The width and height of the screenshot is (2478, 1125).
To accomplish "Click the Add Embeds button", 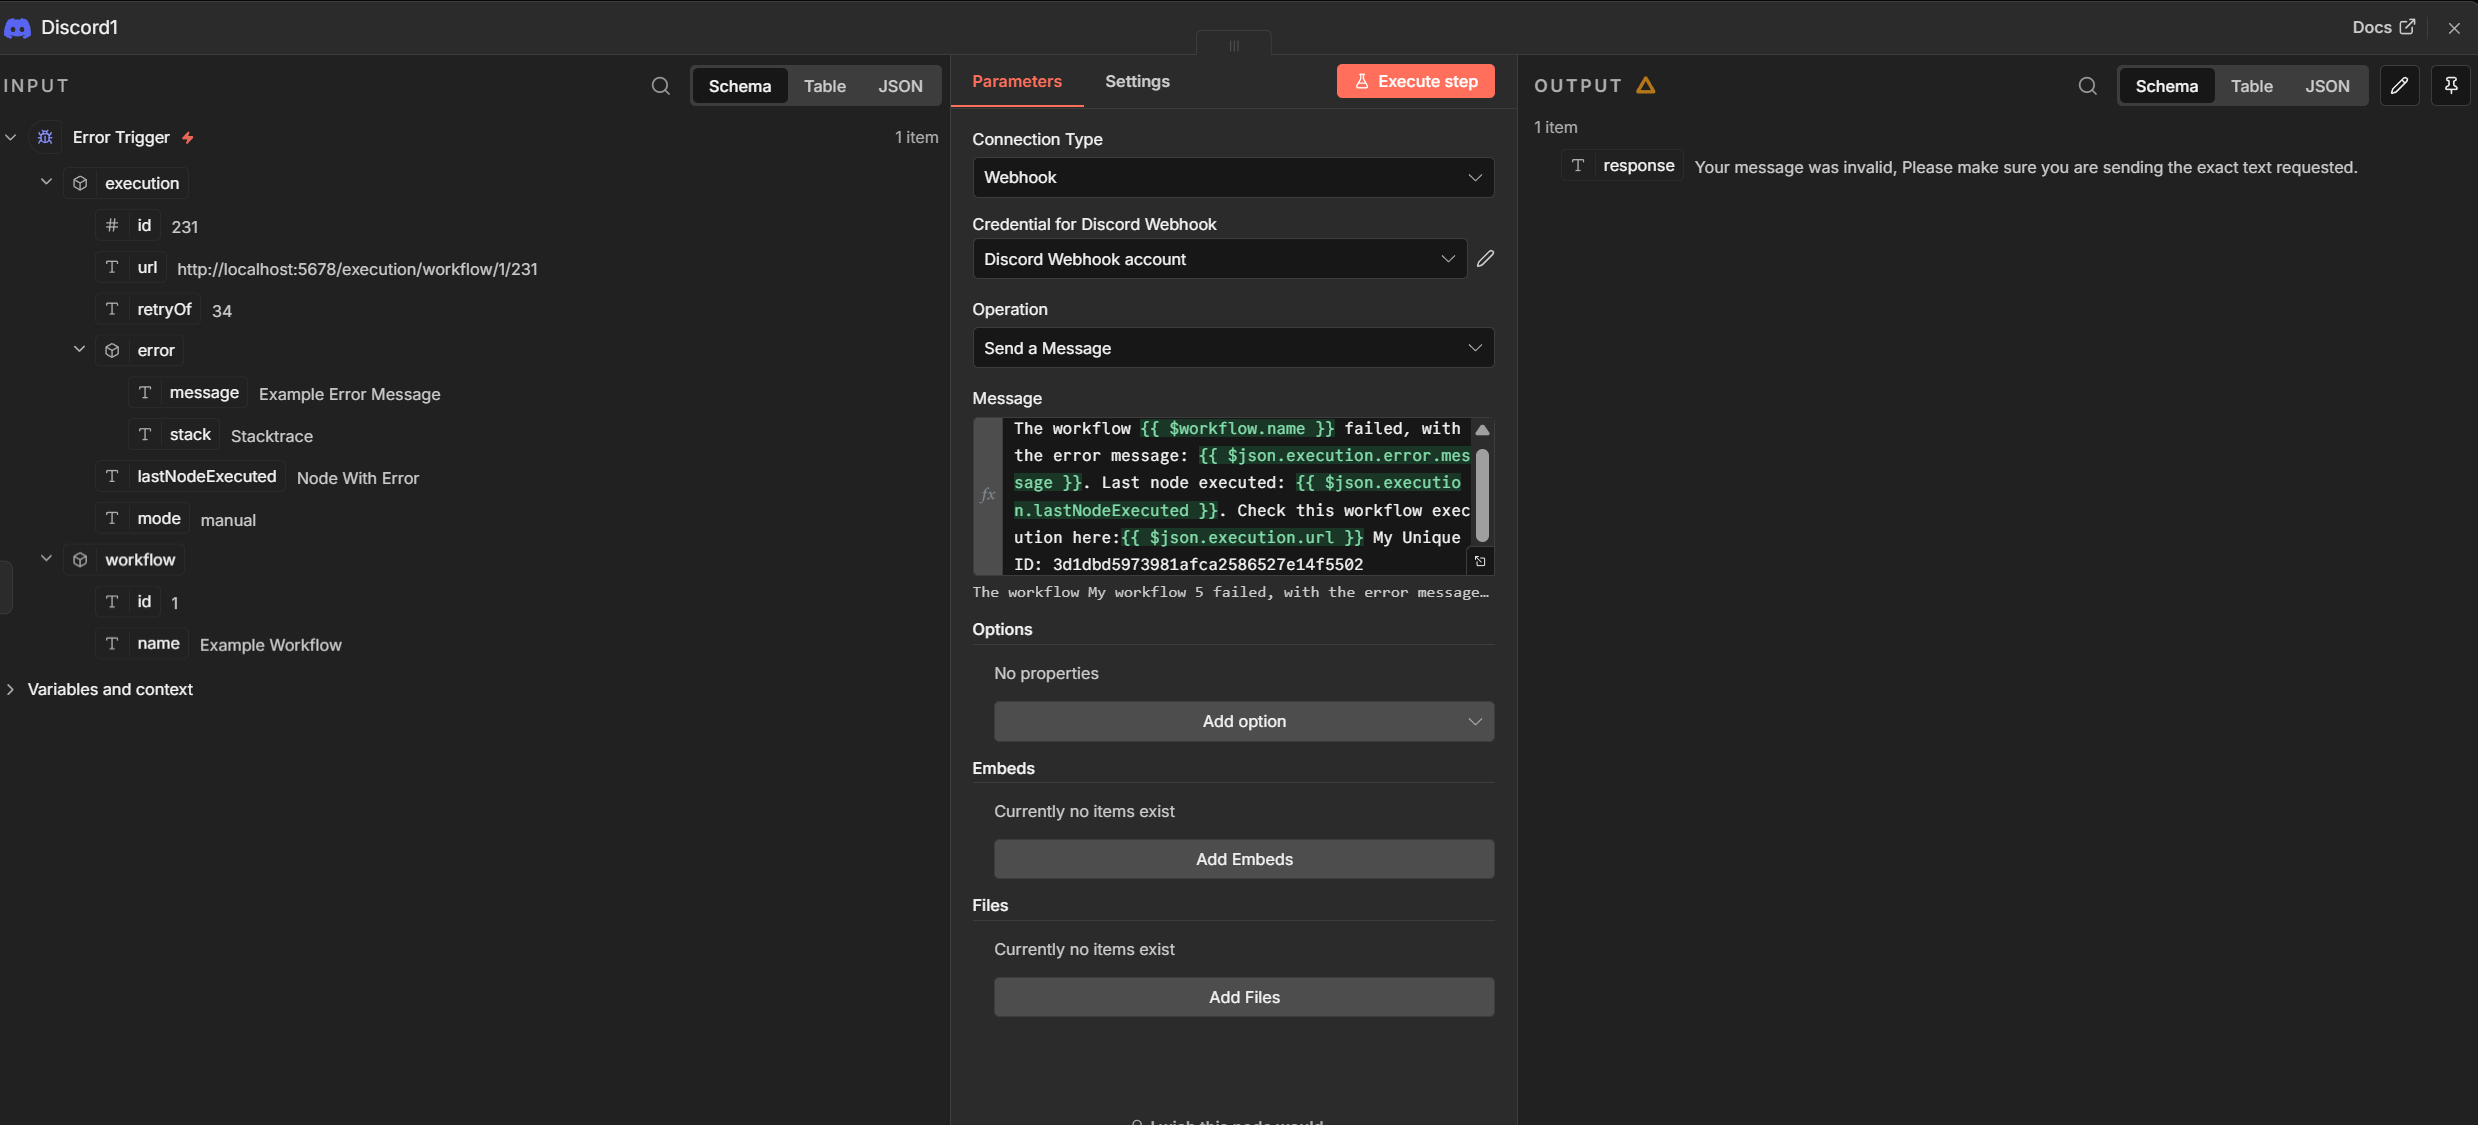I will coord(1243,859).
